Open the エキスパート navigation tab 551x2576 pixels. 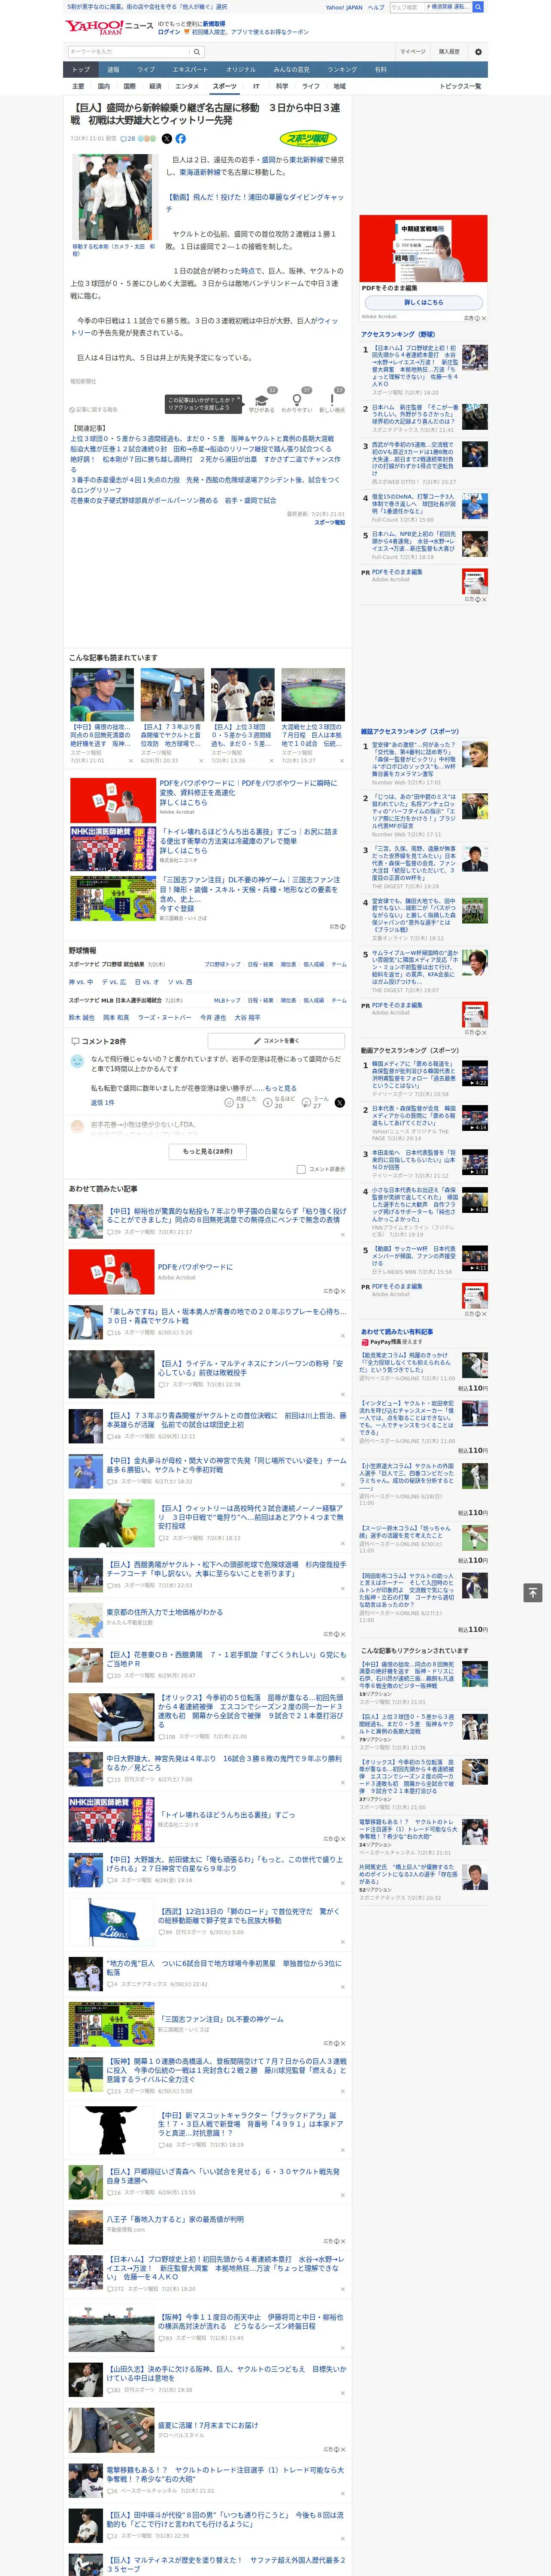point(190,69)
